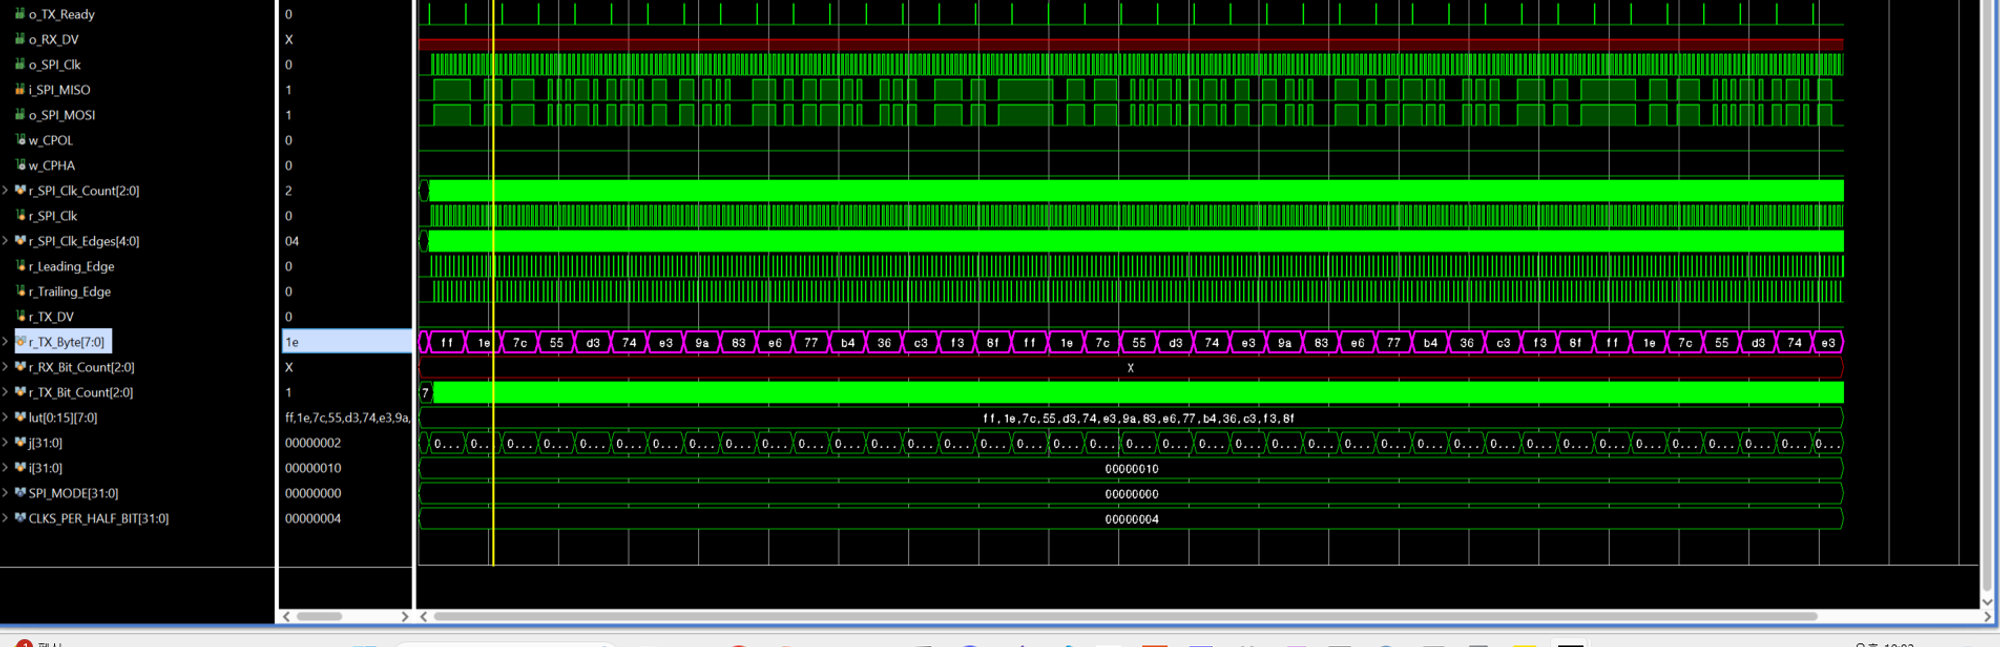Click the r_Trailing_Edge register icon
2000x647 pixels.
pyautogui.click(x=20, y=291)
